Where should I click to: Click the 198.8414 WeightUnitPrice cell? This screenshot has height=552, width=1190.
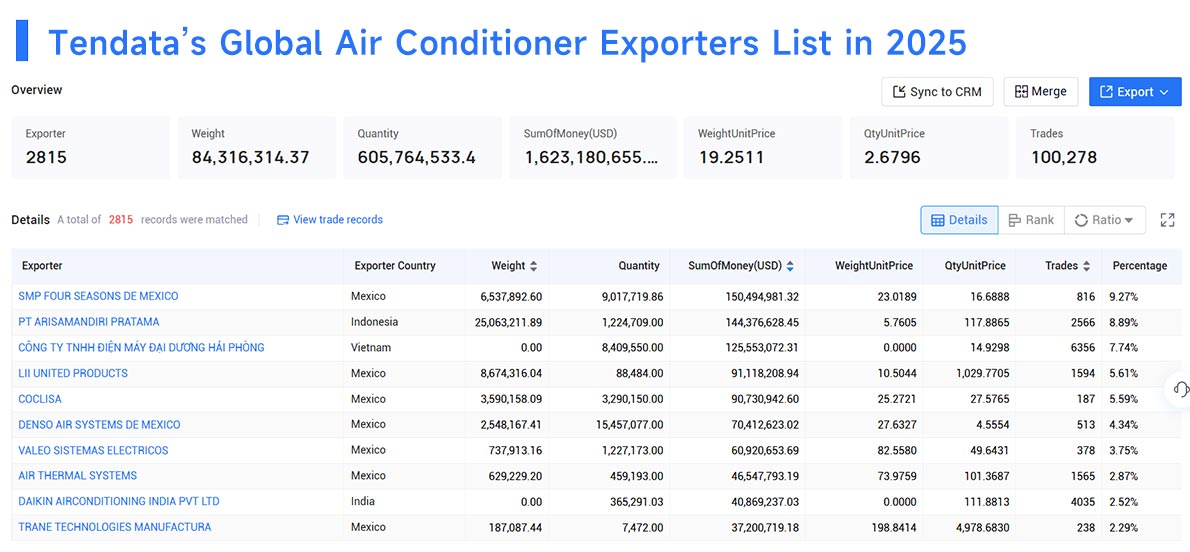pos(896,527)
